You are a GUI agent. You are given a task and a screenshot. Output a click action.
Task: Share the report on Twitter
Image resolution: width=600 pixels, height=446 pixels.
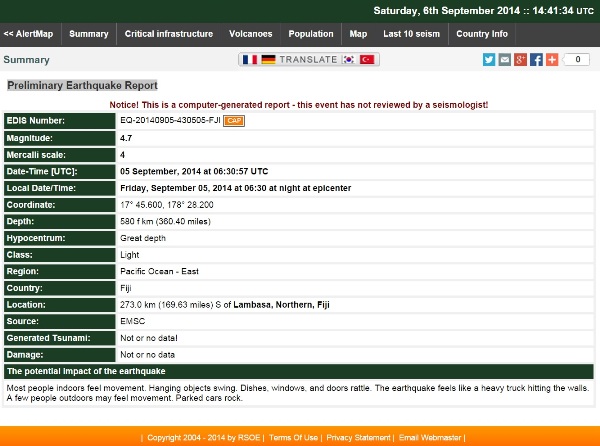489,60
